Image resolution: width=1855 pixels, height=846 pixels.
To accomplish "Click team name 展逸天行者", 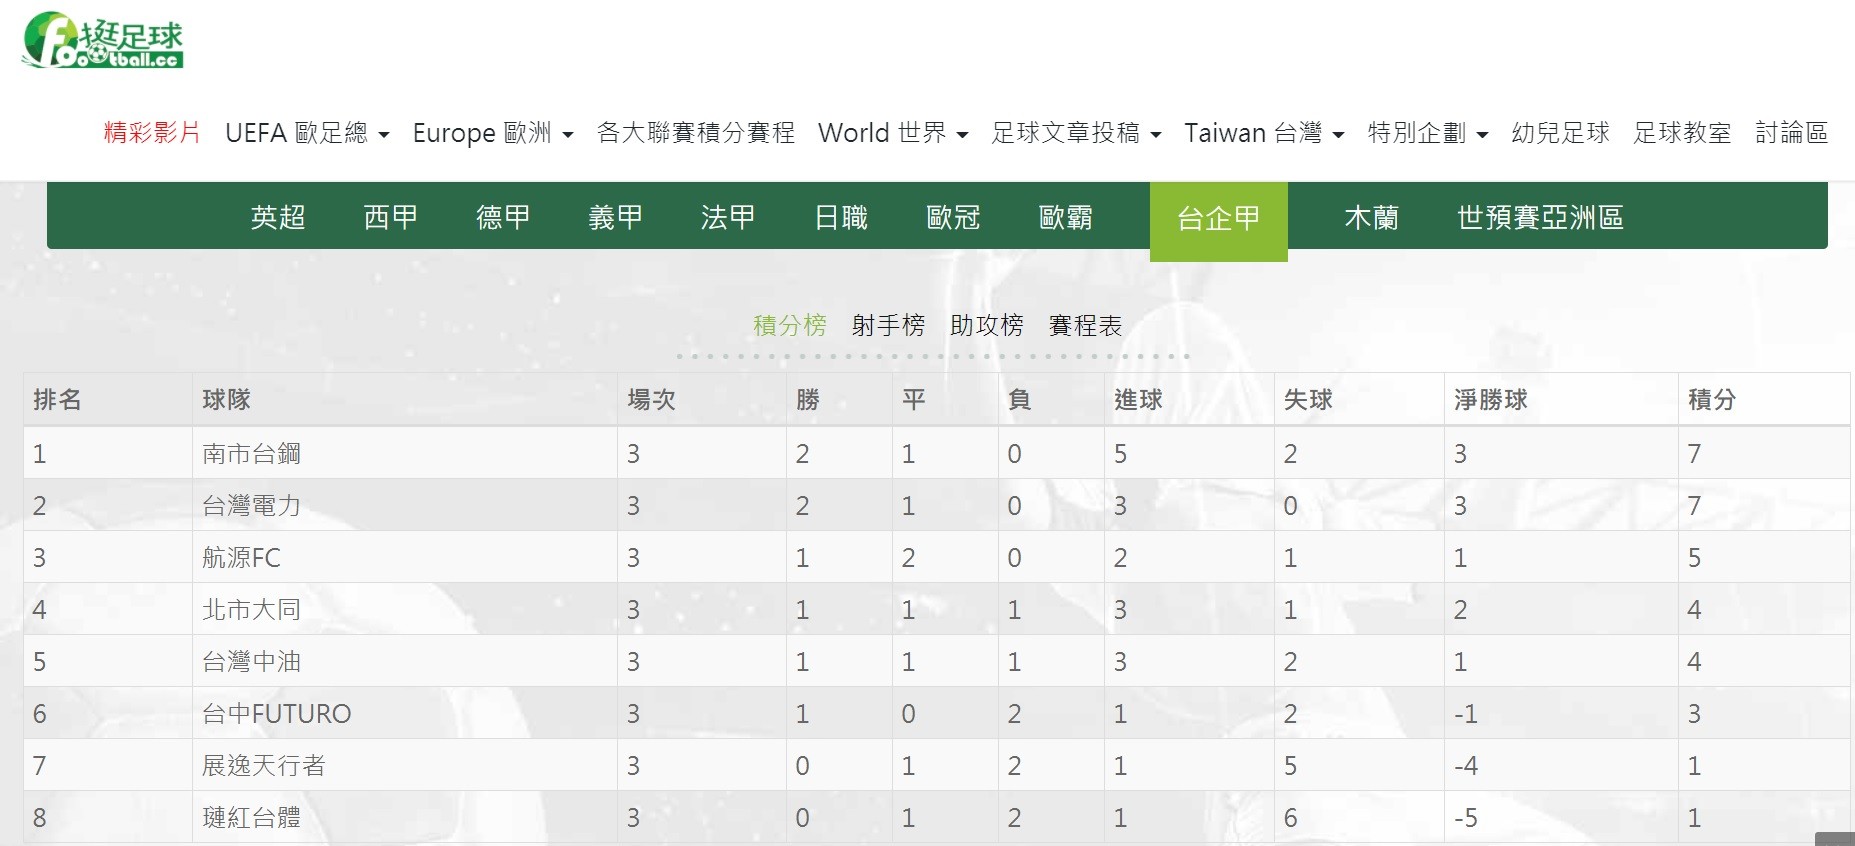I will pos(264,766).
